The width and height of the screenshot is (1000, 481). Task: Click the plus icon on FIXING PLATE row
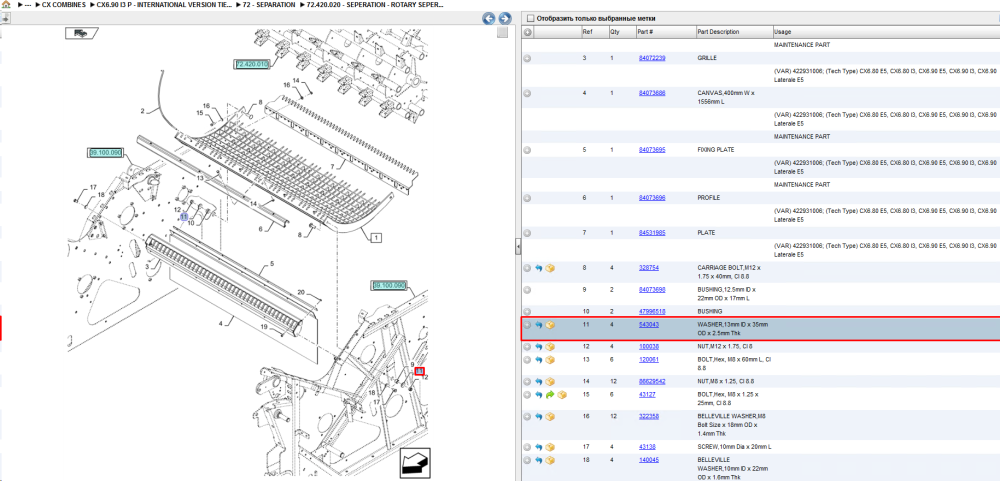point(527,150)
